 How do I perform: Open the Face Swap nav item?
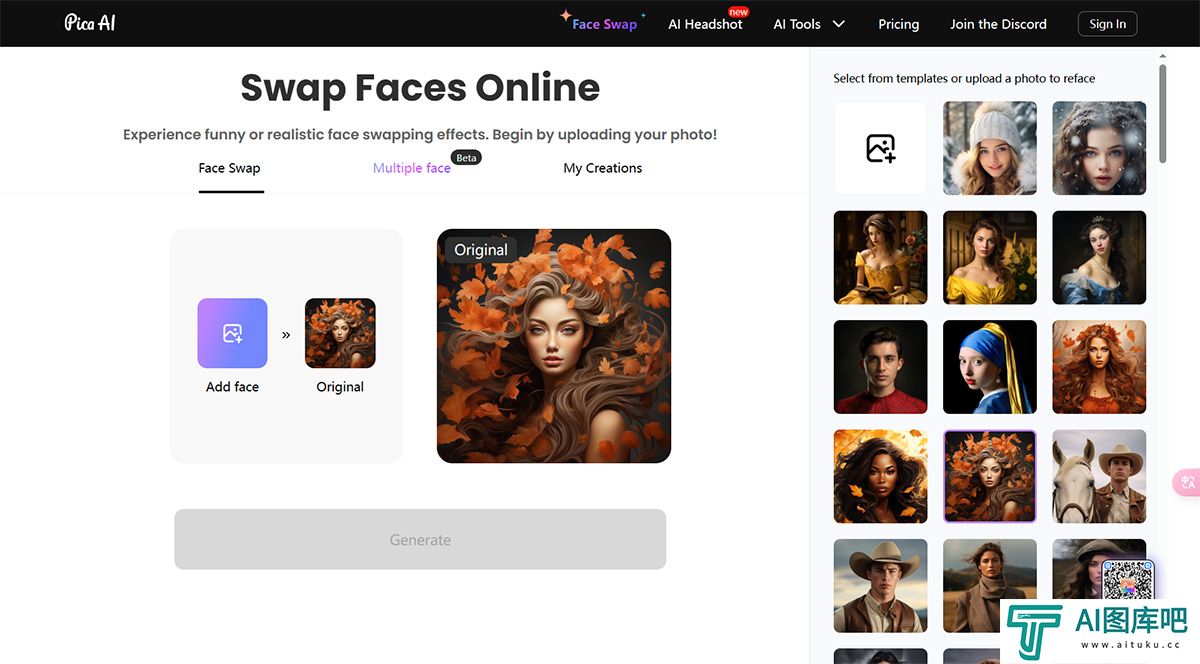tap(604, 24)
